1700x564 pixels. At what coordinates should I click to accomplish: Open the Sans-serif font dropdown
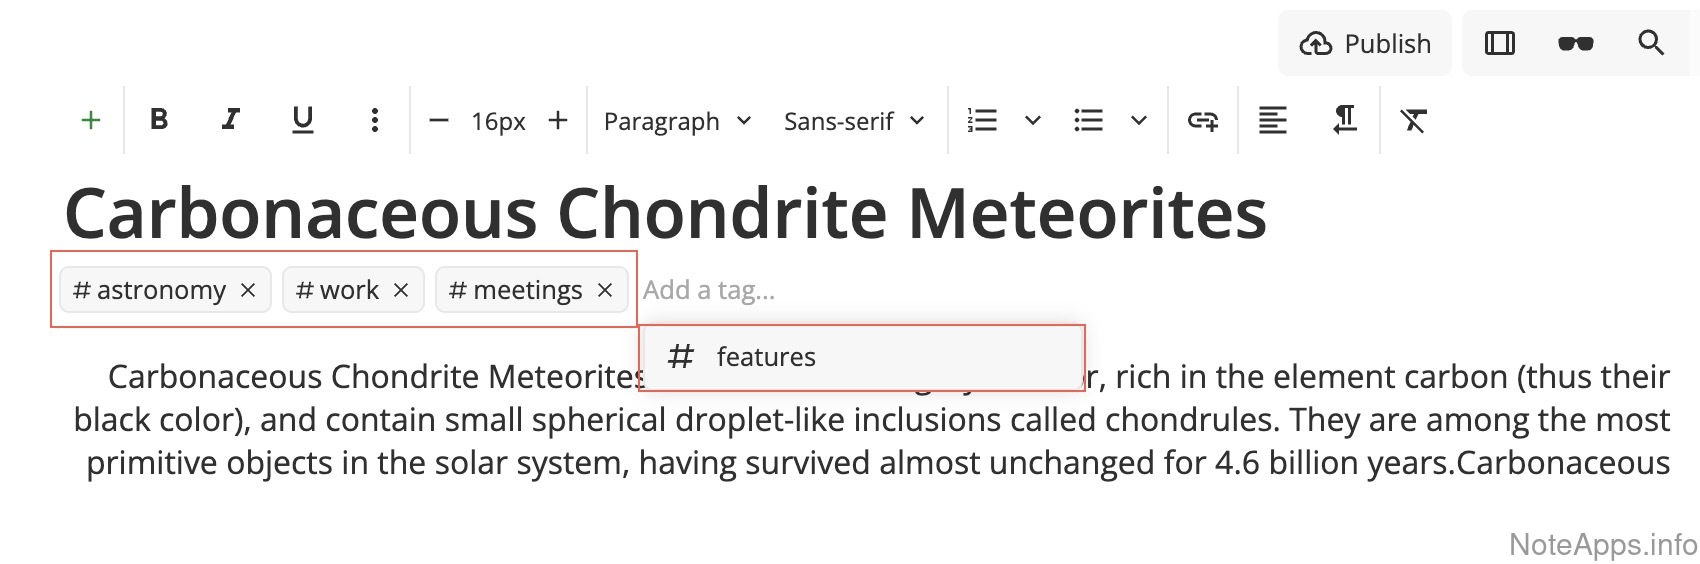coord(854,121)
